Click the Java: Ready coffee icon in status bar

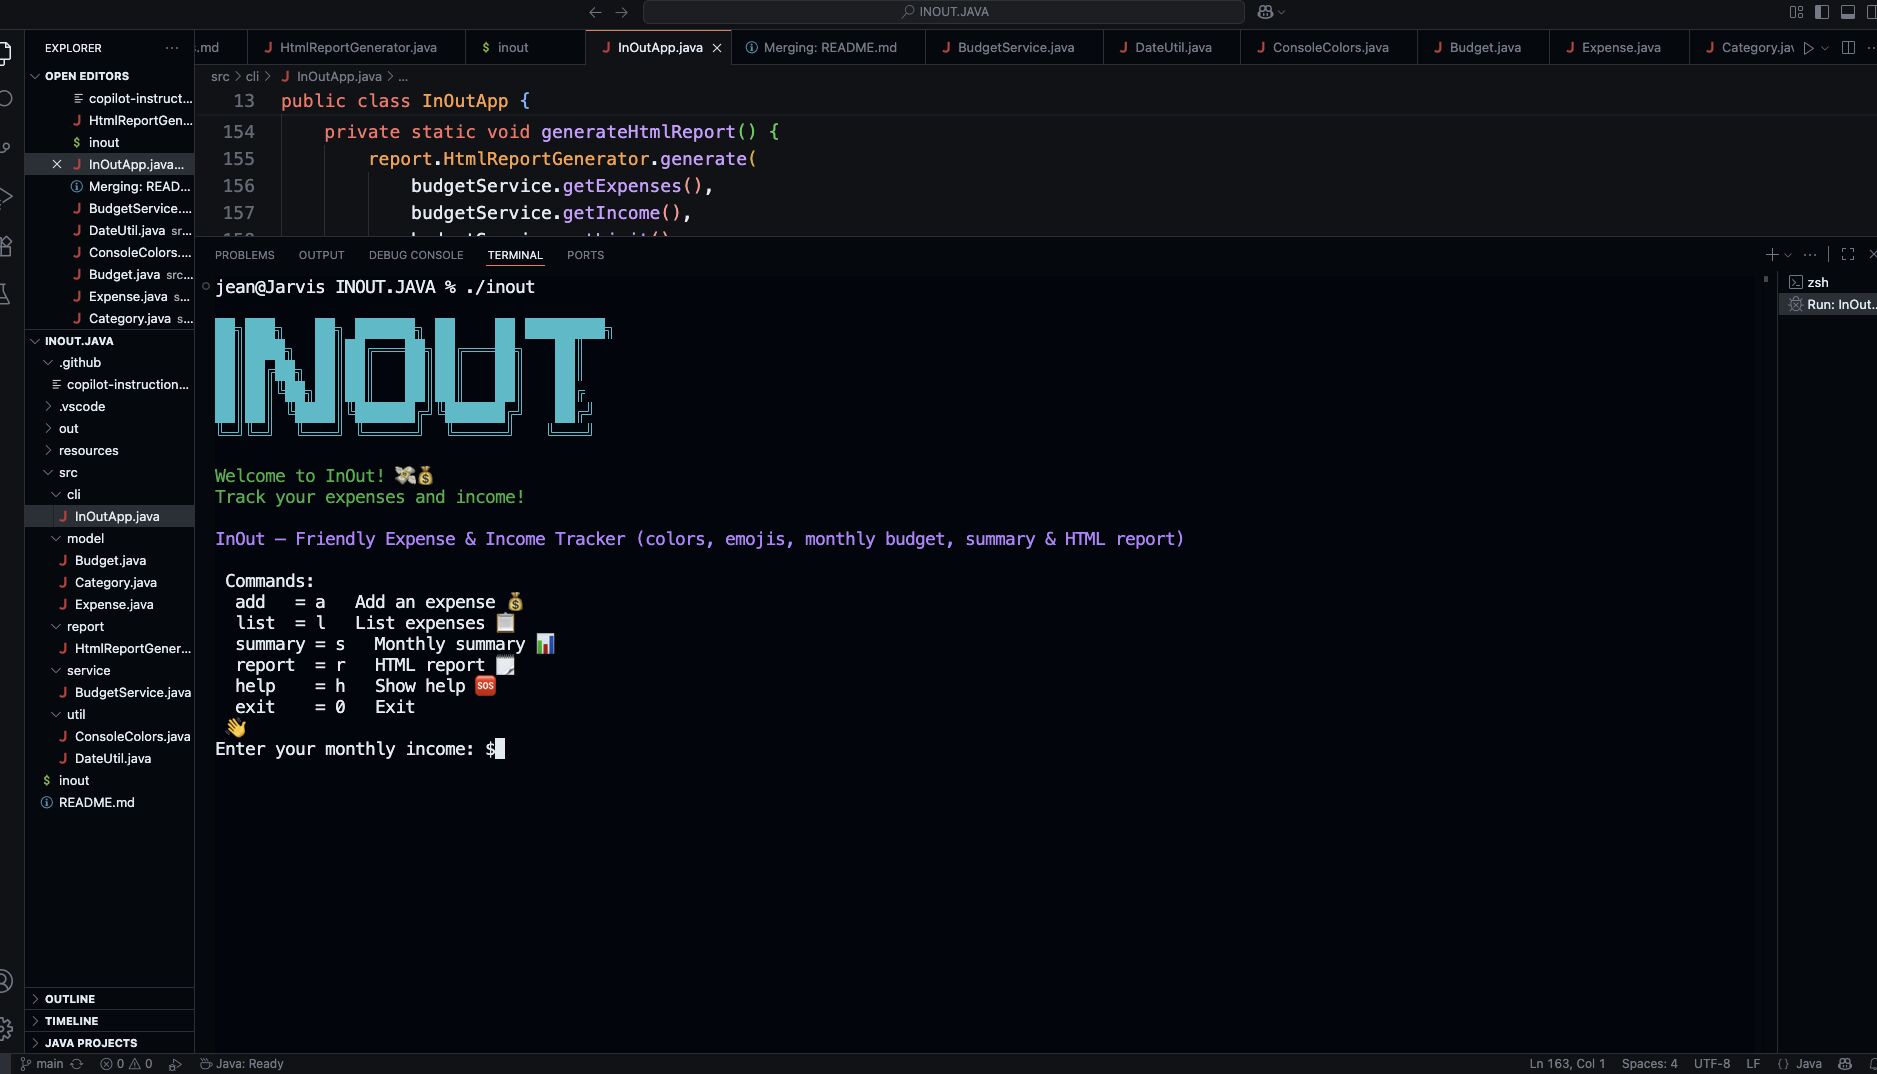pyautogui.click(x=206, y=1064)
